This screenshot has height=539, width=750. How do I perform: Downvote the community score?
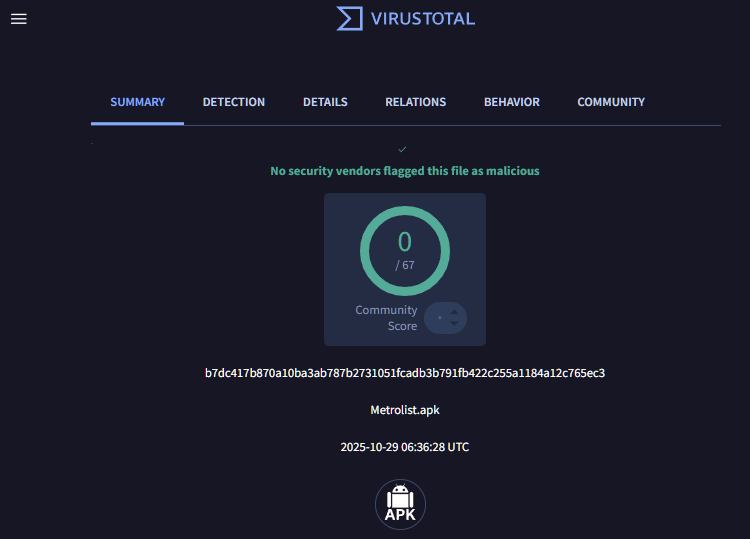455,324
